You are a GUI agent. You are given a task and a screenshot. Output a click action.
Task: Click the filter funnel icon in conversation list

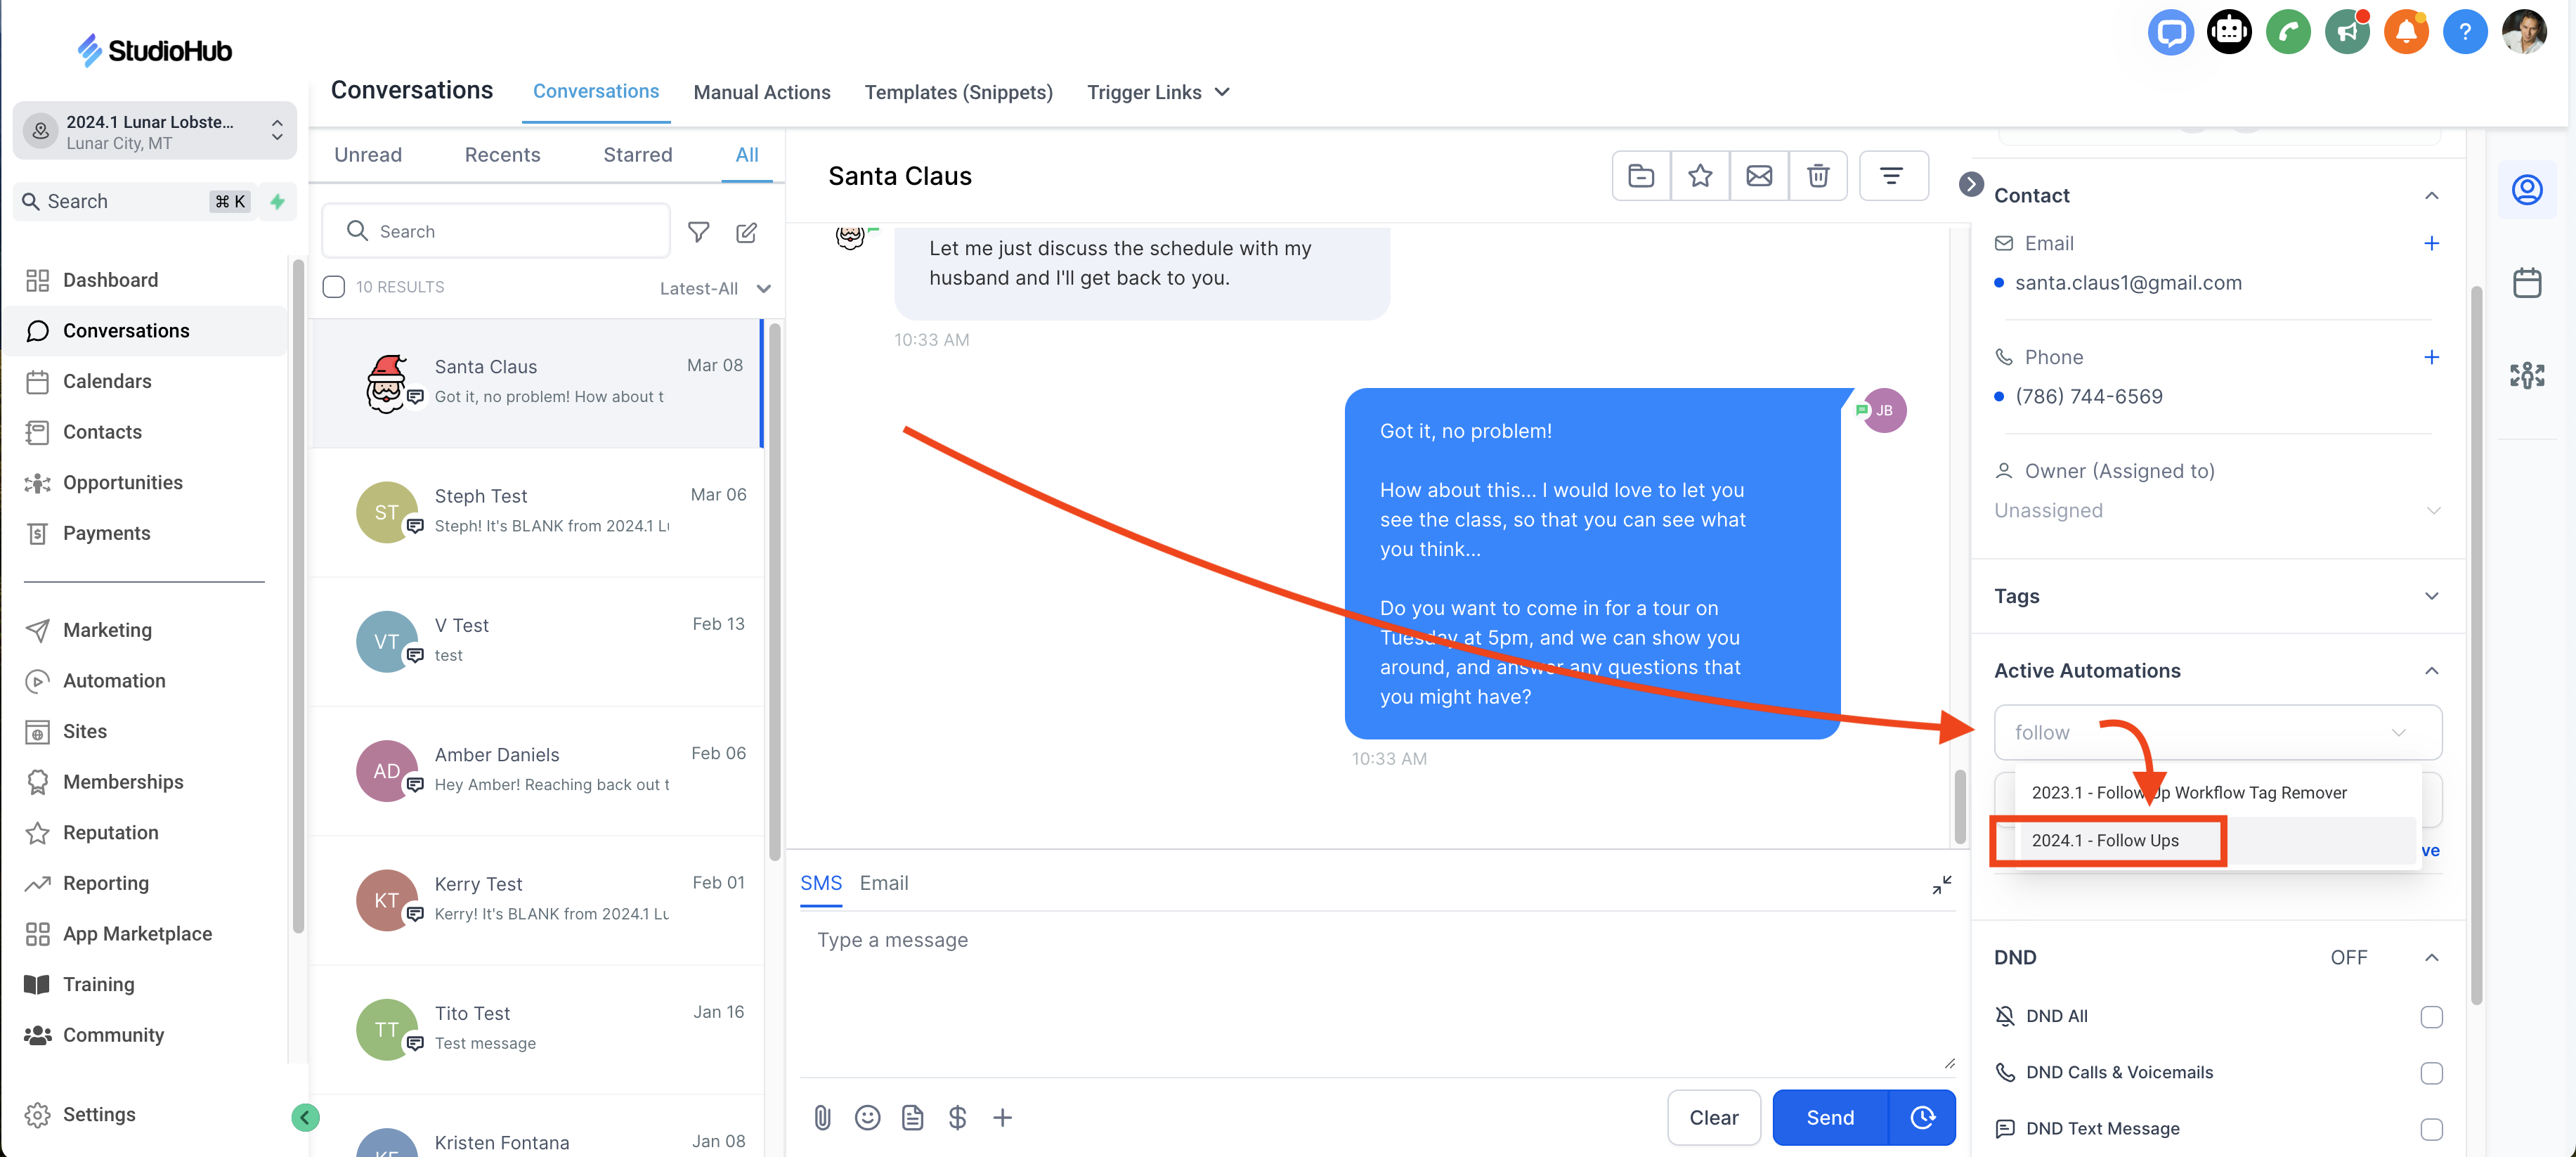pyautogui.click(x=698, y=232)
